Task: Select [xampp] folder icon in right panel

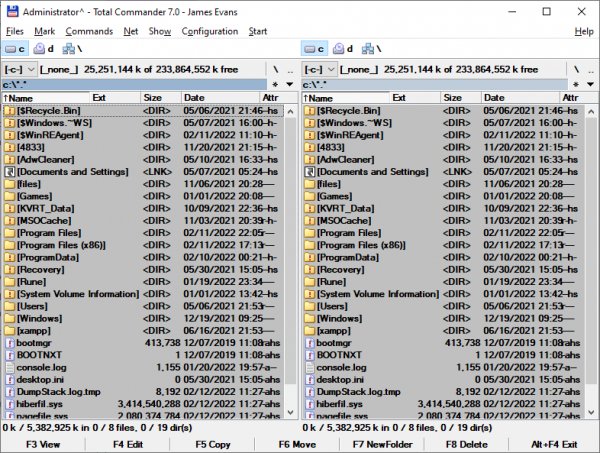Action: point(309,331)
